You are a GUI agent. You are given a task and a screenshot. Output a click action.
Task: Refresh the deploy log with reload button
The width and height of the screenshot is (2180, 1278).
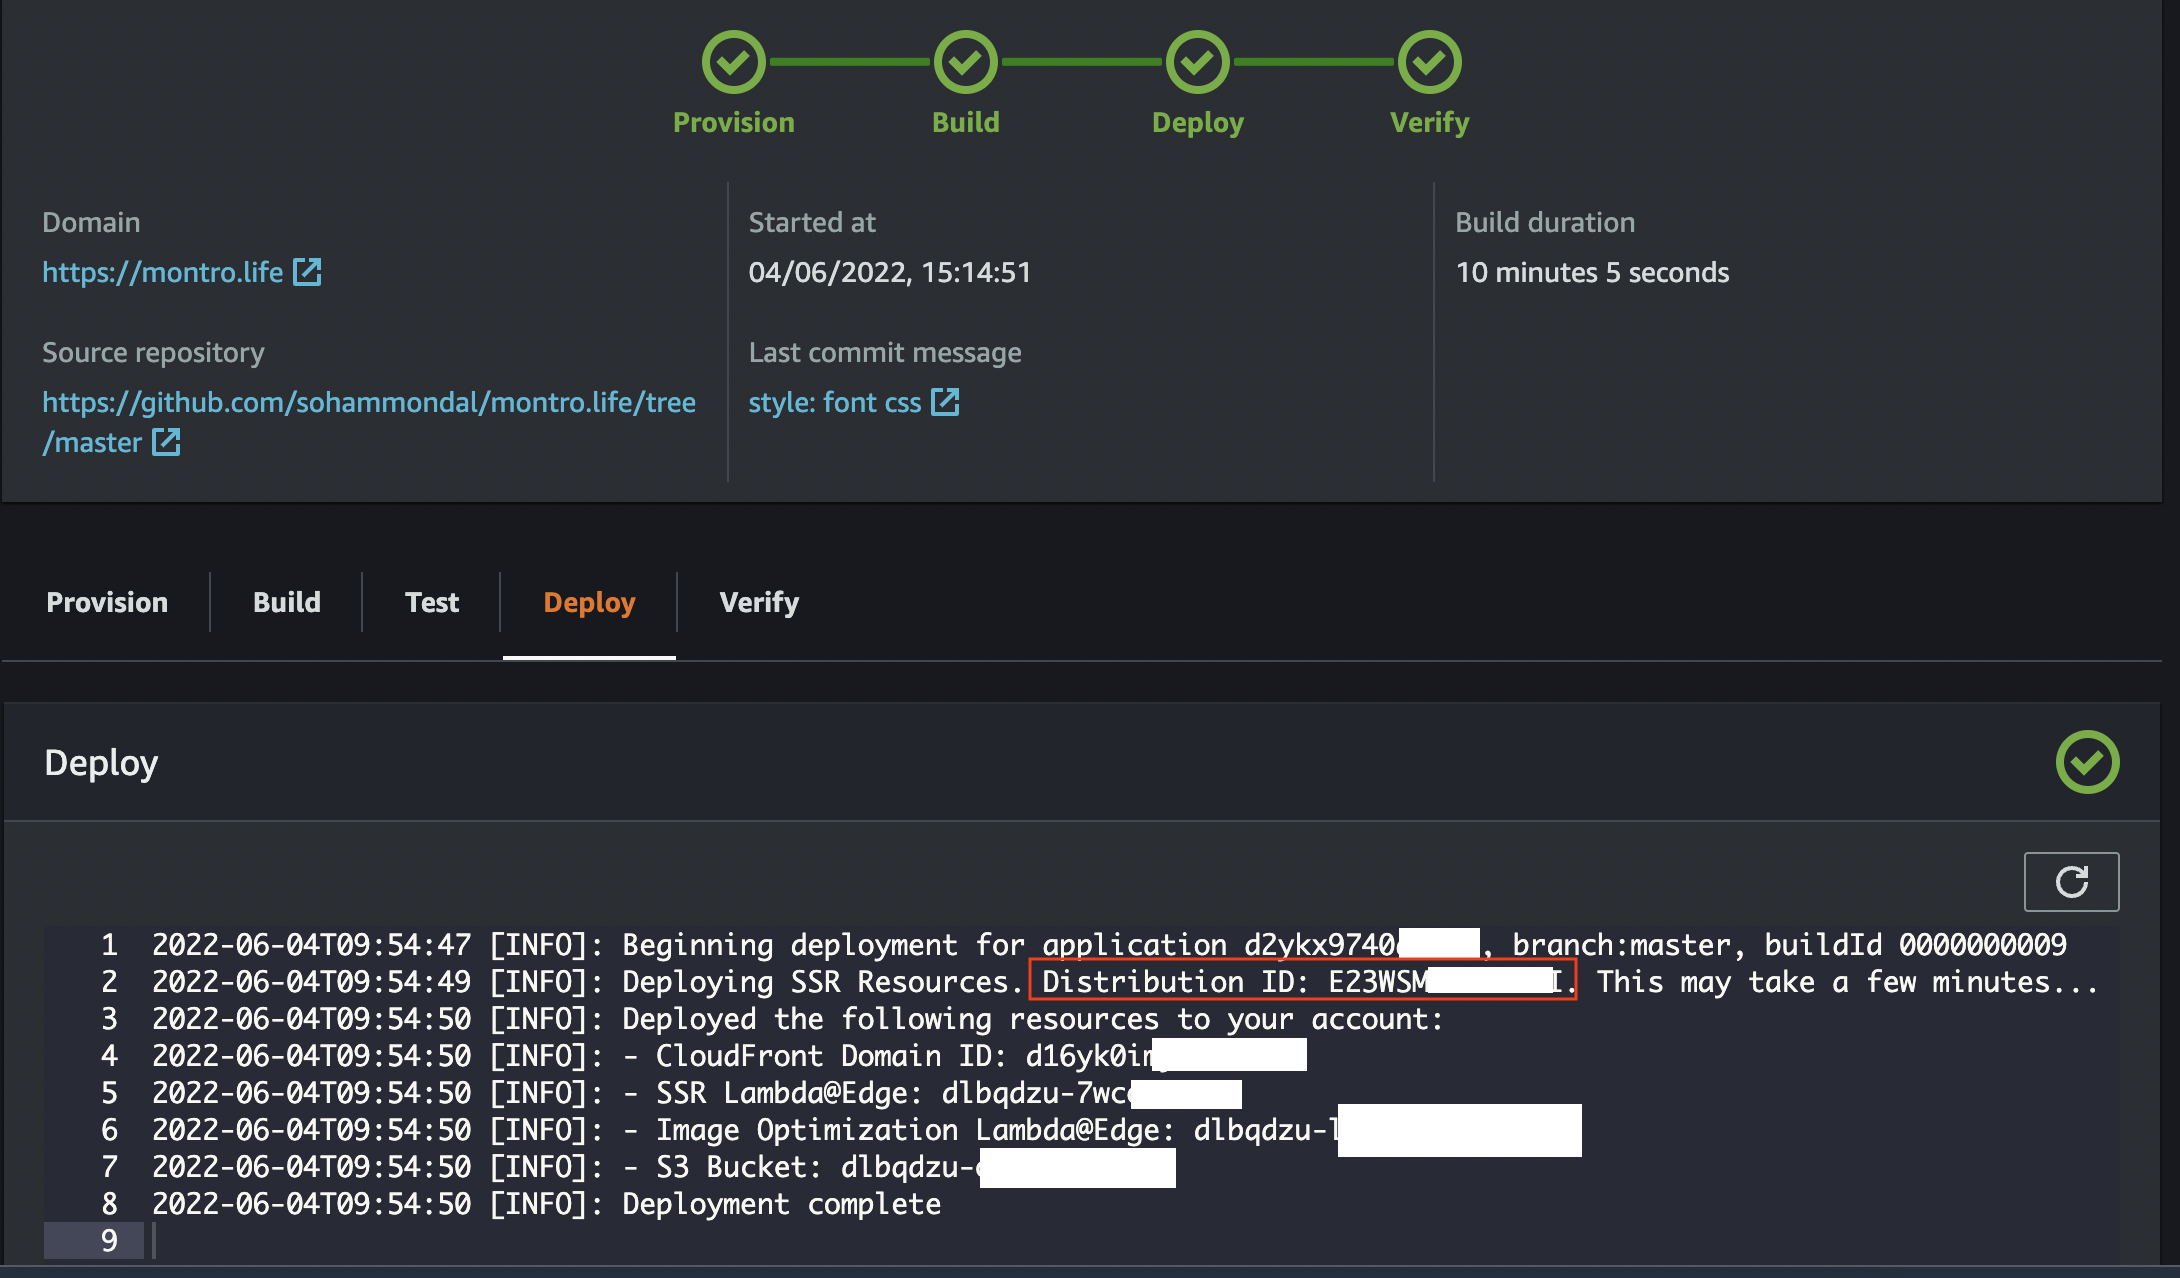point(2071,881)
